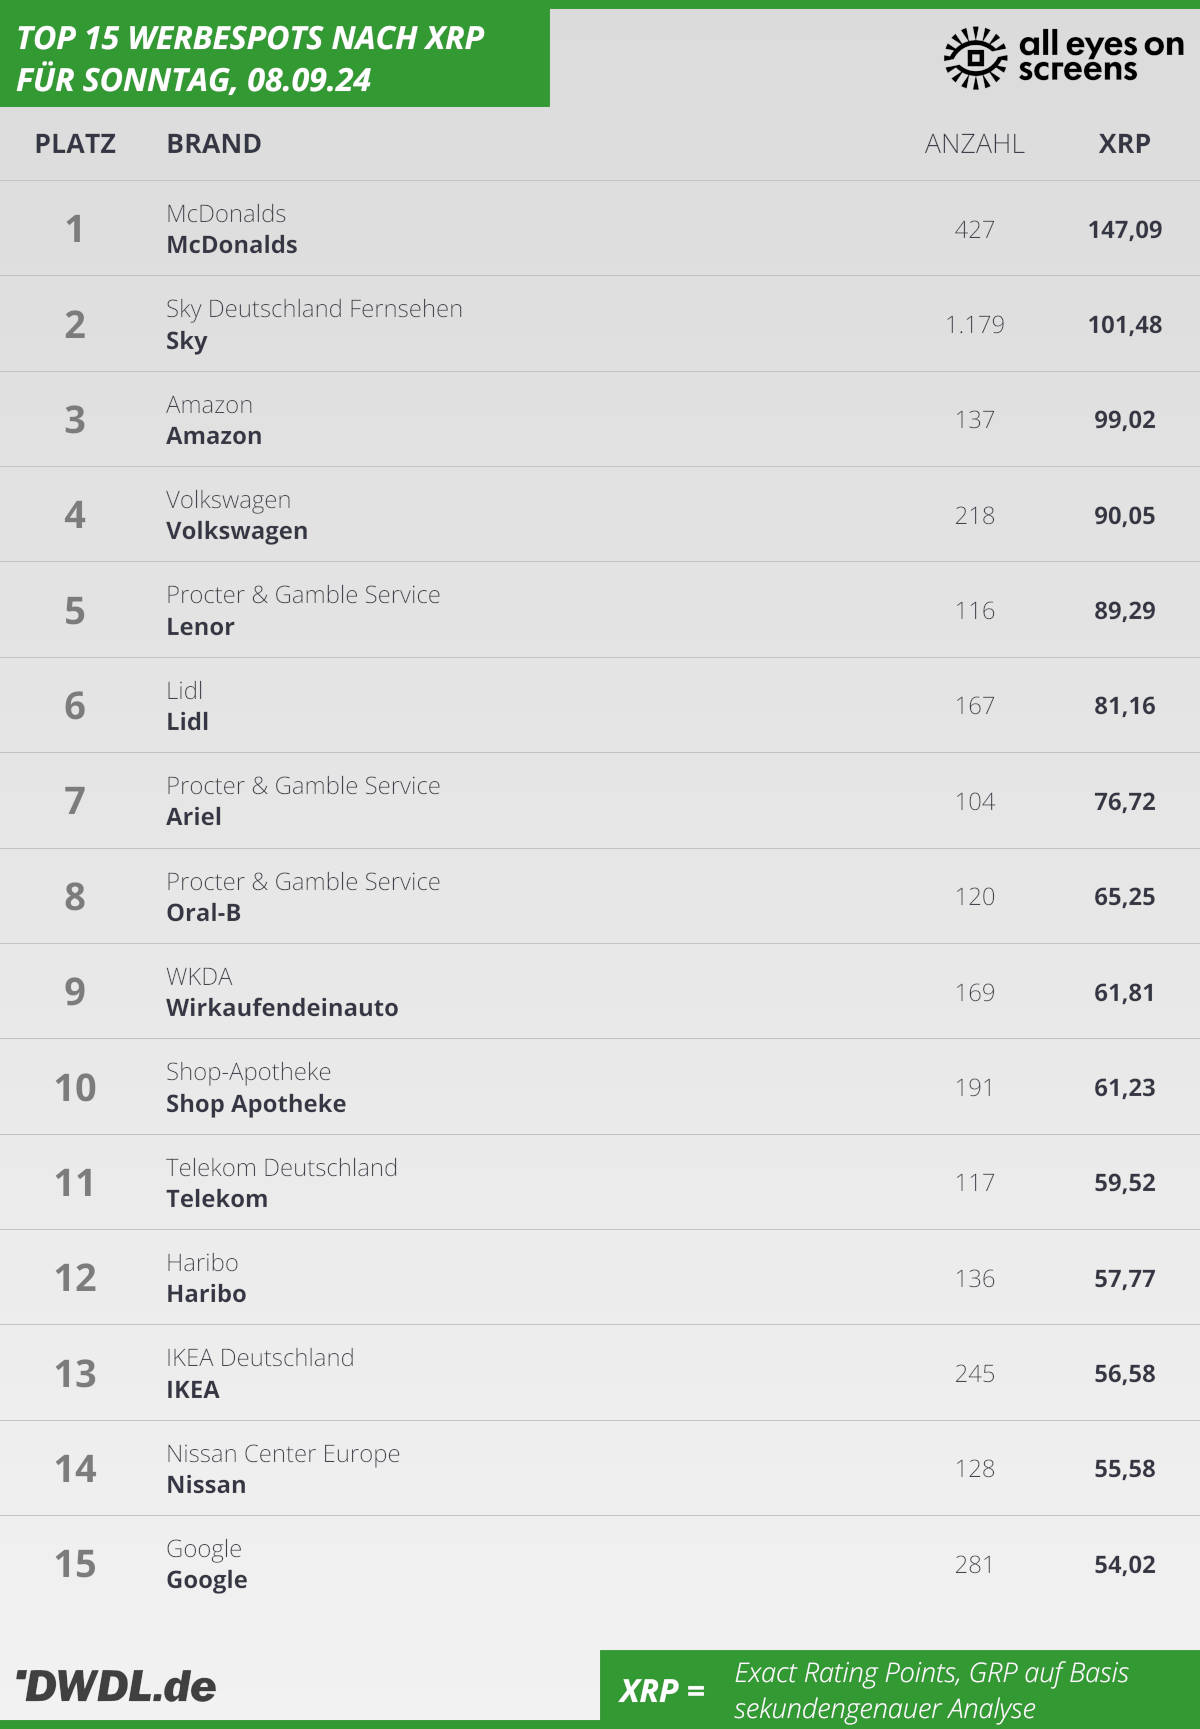1200x1729 pixels.
Task: Click the DWDL.de logo
Action: point(116,1686)
